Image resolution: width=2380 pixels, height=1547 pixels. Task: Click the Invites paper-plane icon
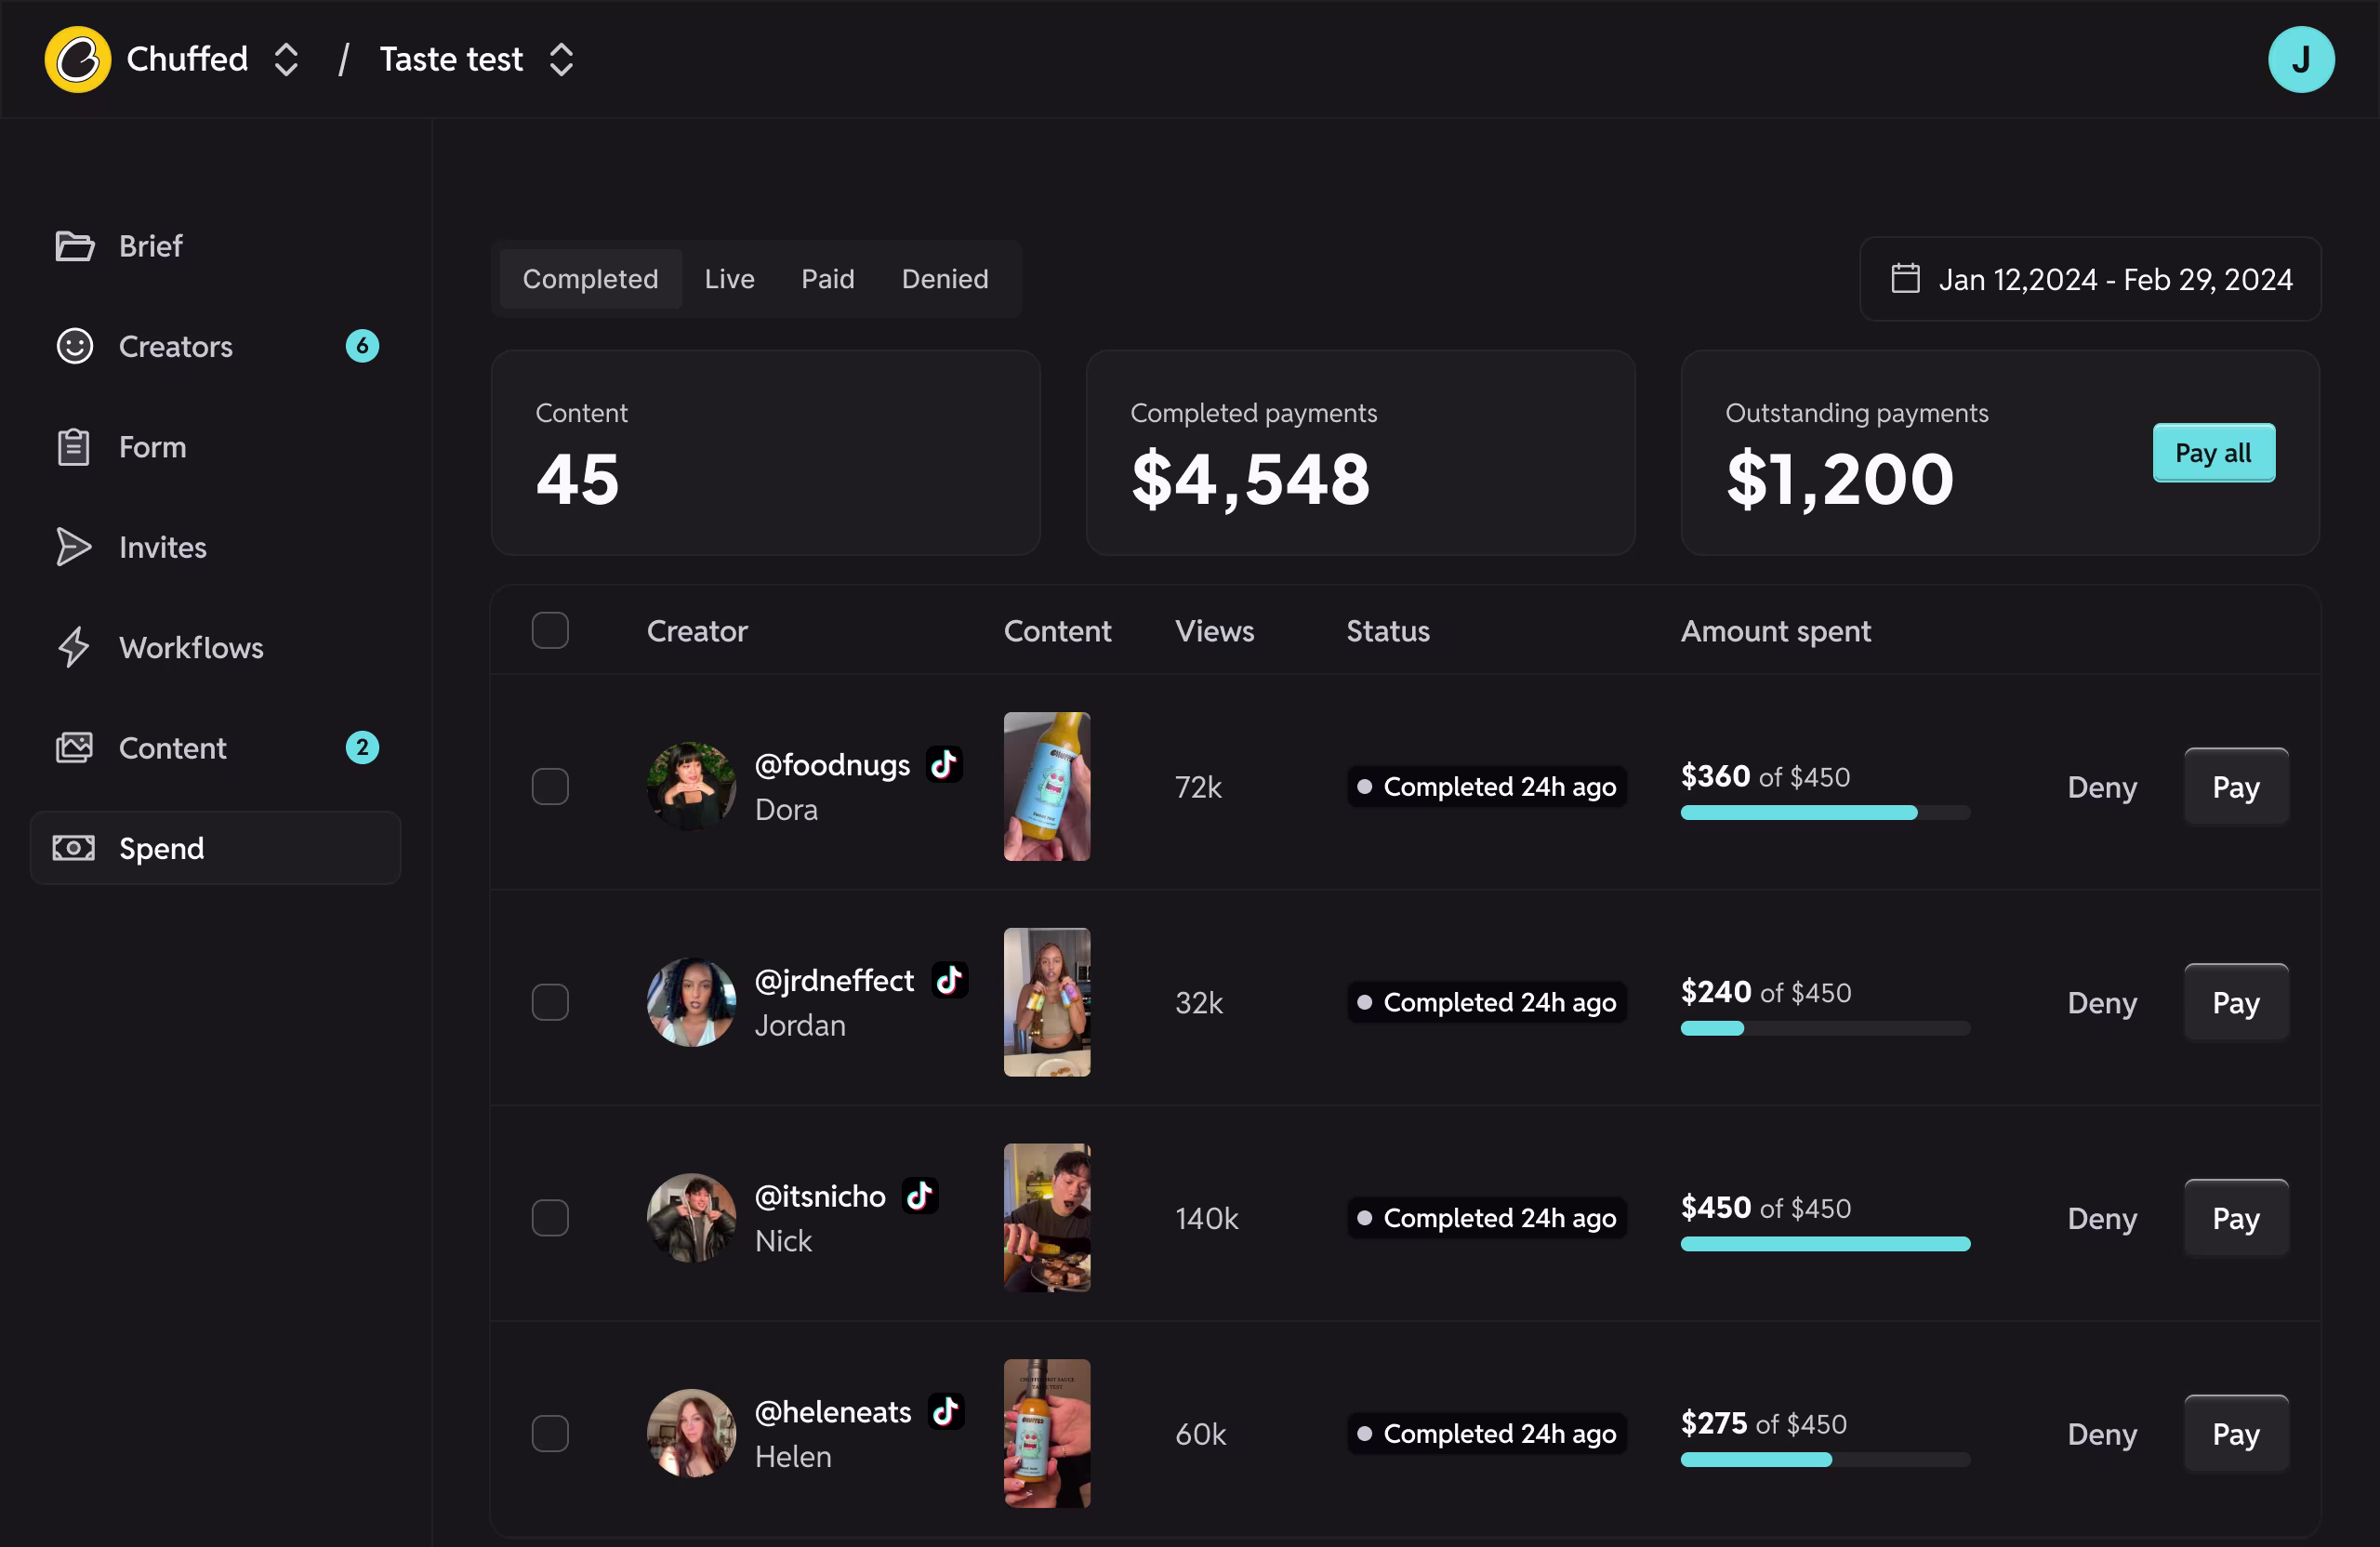(74, 547)
